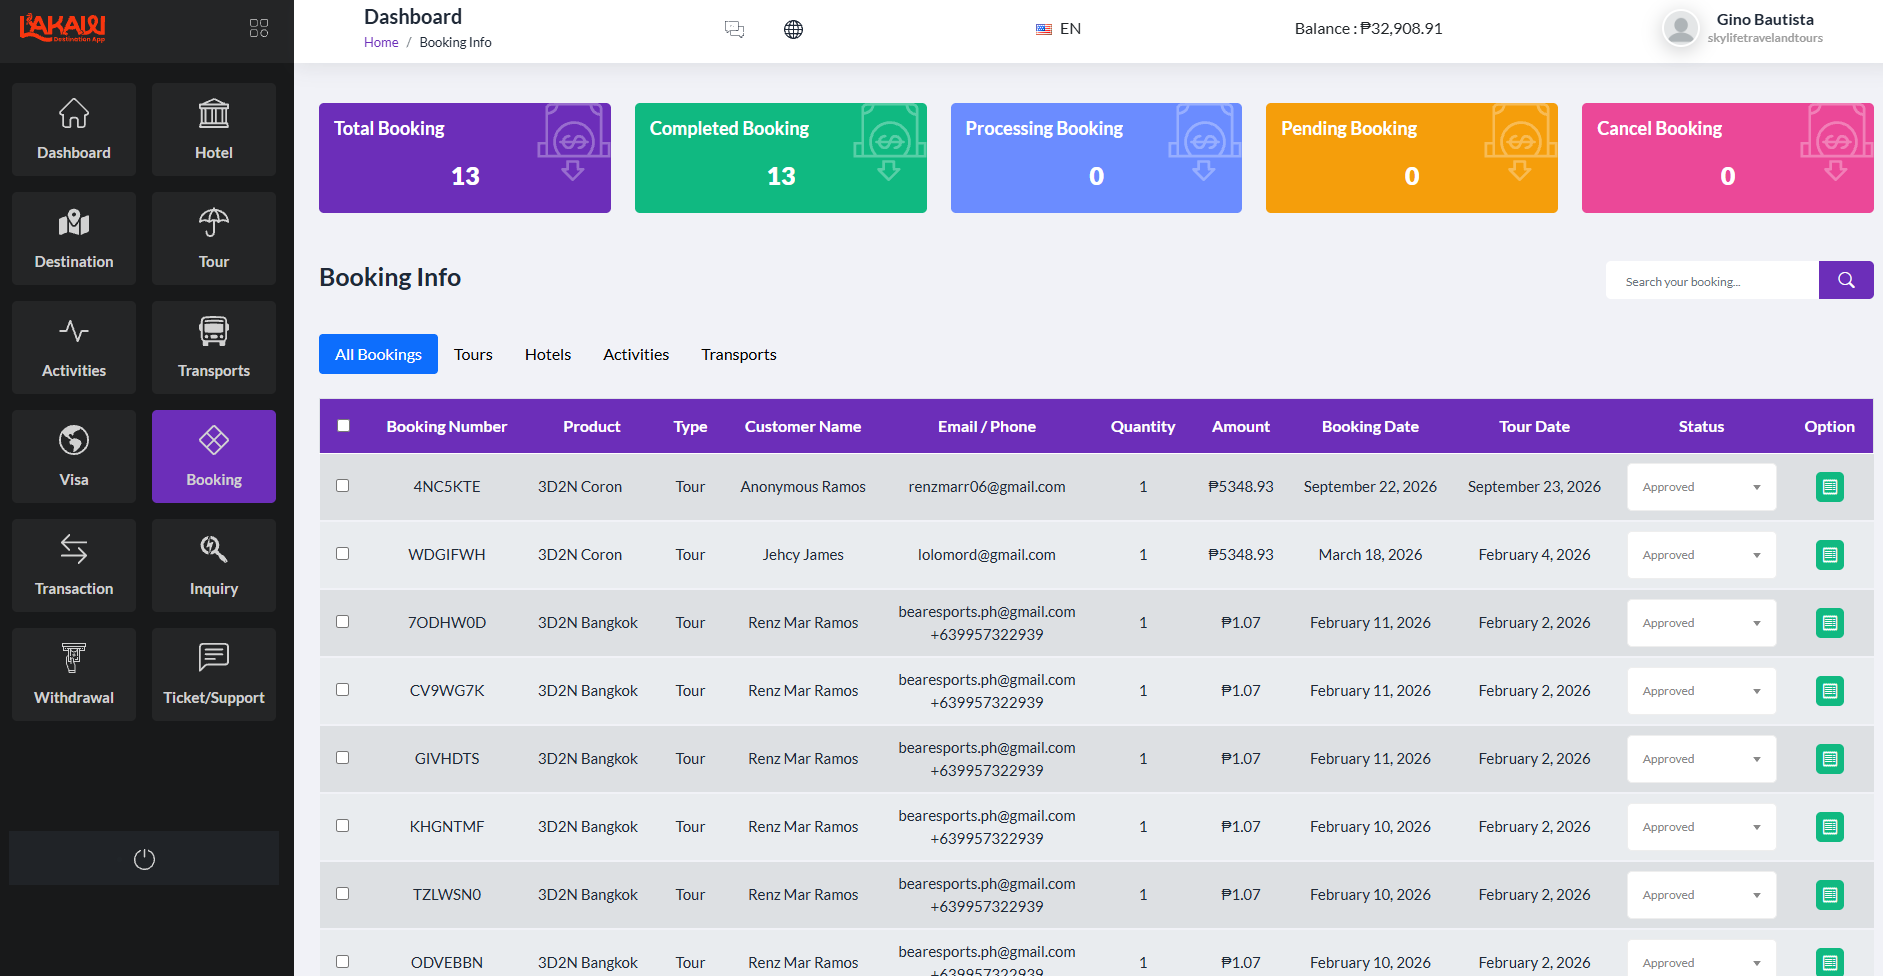Viewport: 1883px width, 976px height.
Task: Open status dropdown for booking KHGNTMF
Action: (1701, 827)
